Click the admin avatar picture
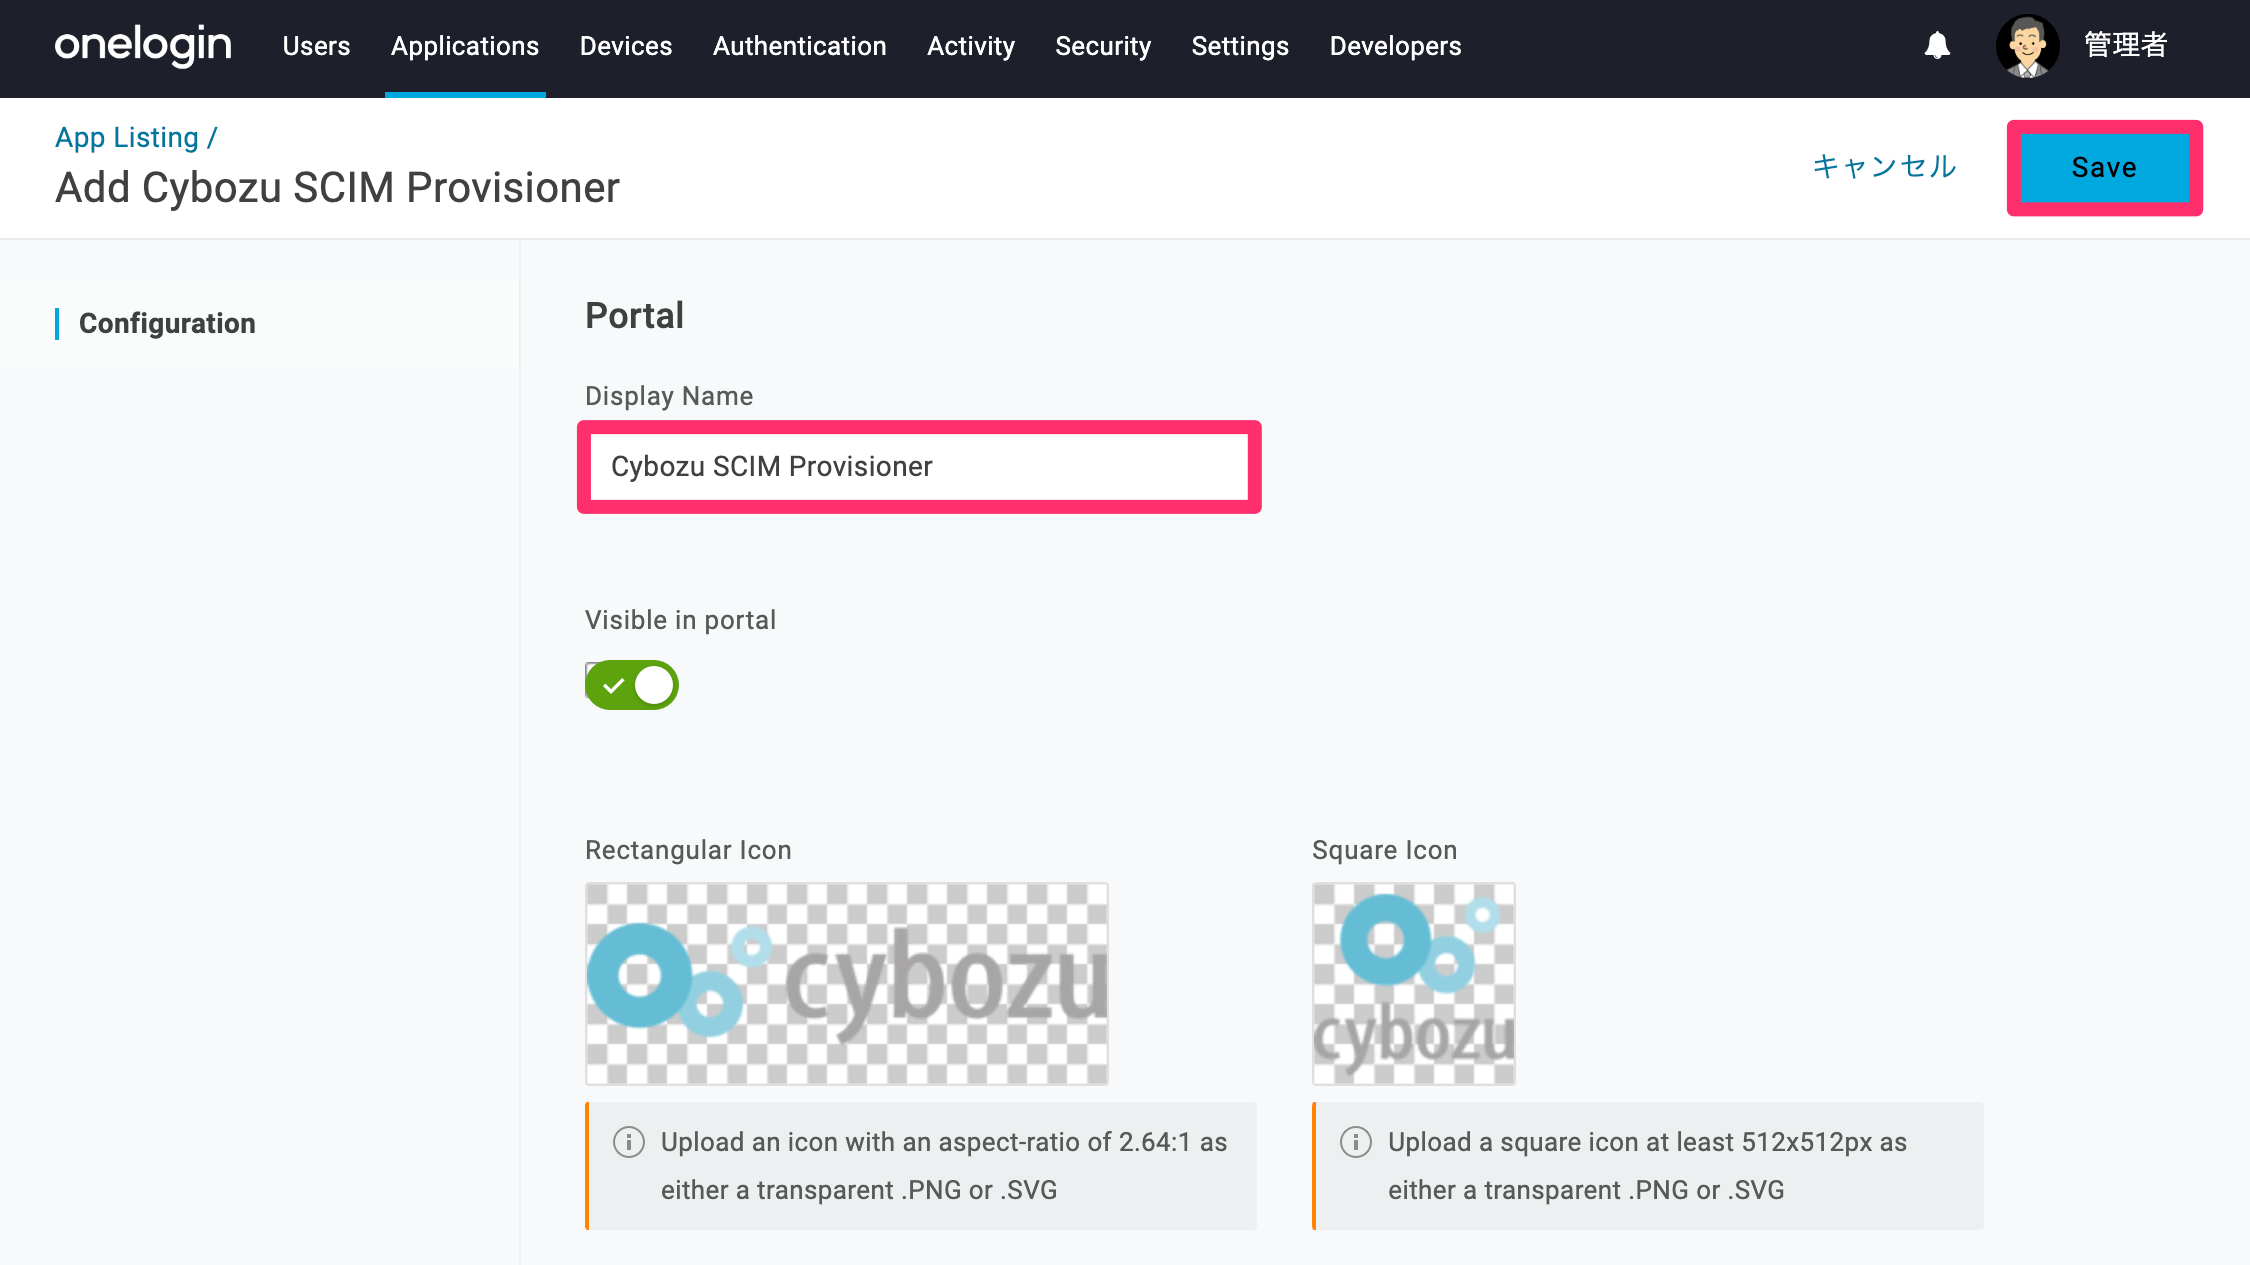This screenshot has height=1265, width=2250. click(x=2027, y=46)
